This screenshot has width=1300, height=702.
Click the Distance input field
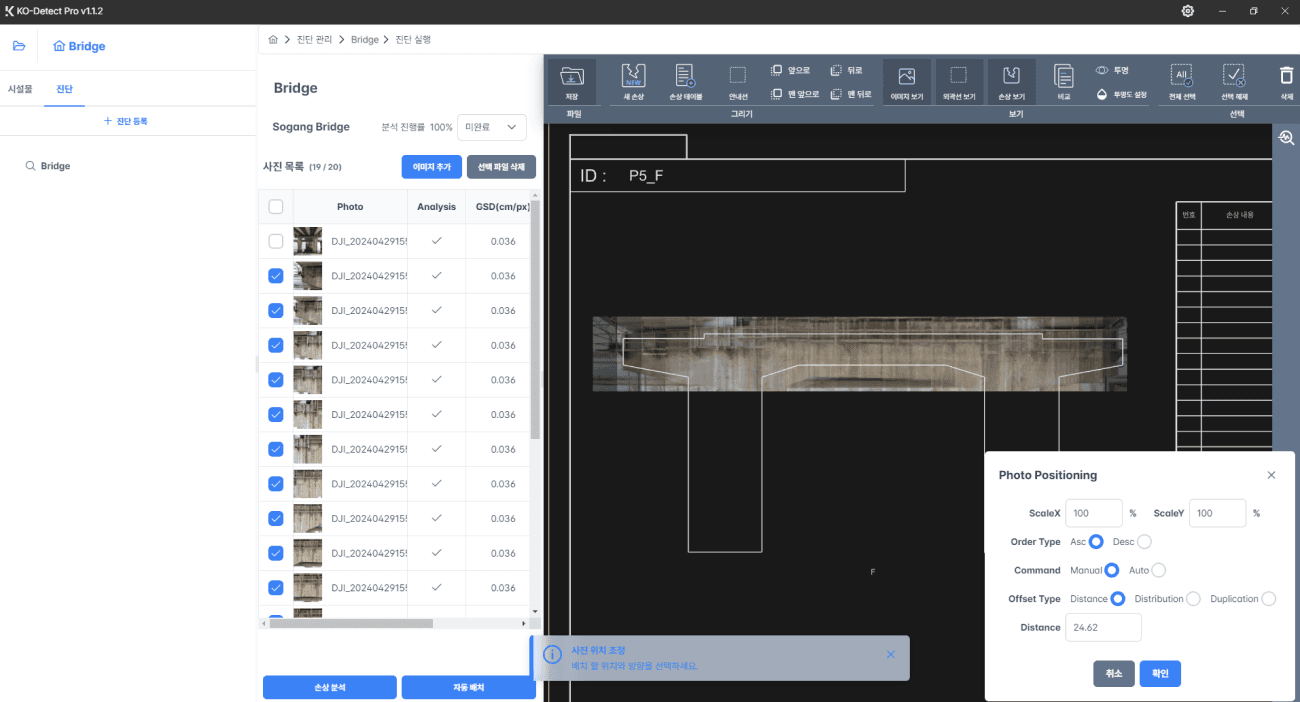(1103, 628)
